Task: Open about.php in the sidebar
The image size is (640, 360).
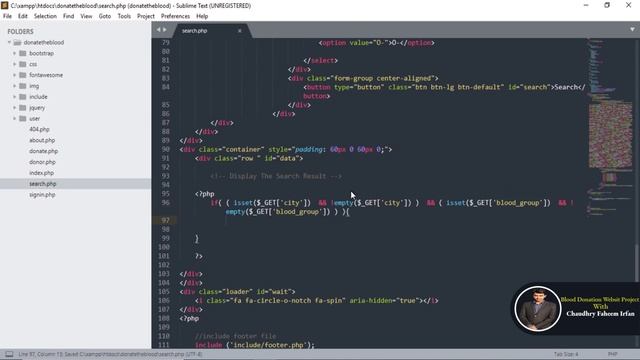Action: coord(42,140)
